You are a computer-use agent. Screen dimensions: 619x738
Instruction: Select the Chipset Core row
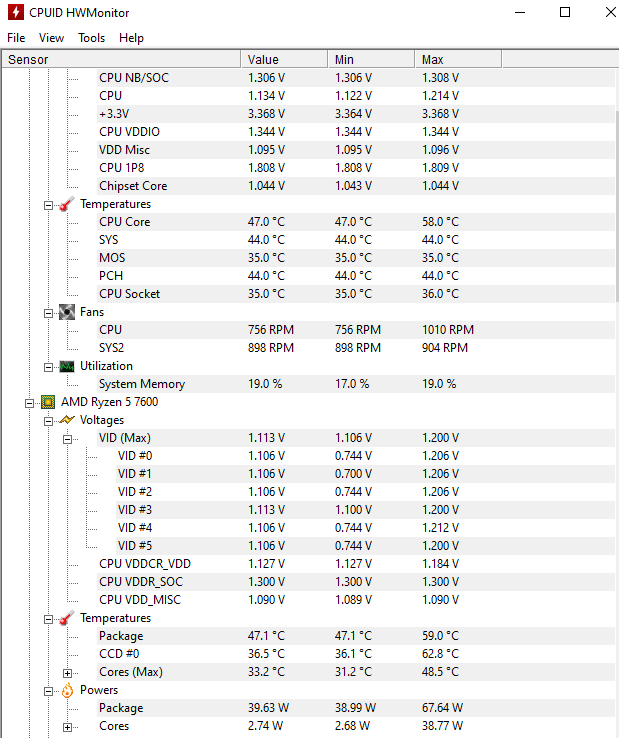tap(356, 186)
